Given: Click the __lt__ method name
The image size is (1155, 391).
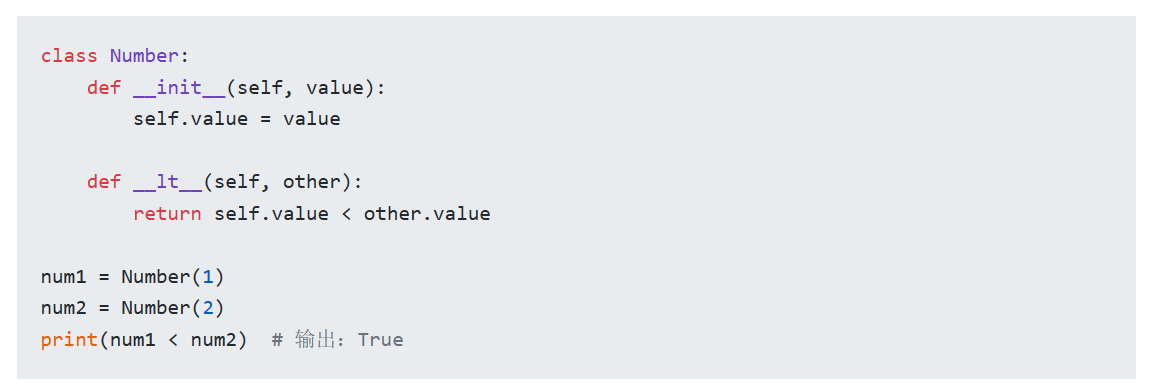Looking at the screenshot, I should point(168,183).
